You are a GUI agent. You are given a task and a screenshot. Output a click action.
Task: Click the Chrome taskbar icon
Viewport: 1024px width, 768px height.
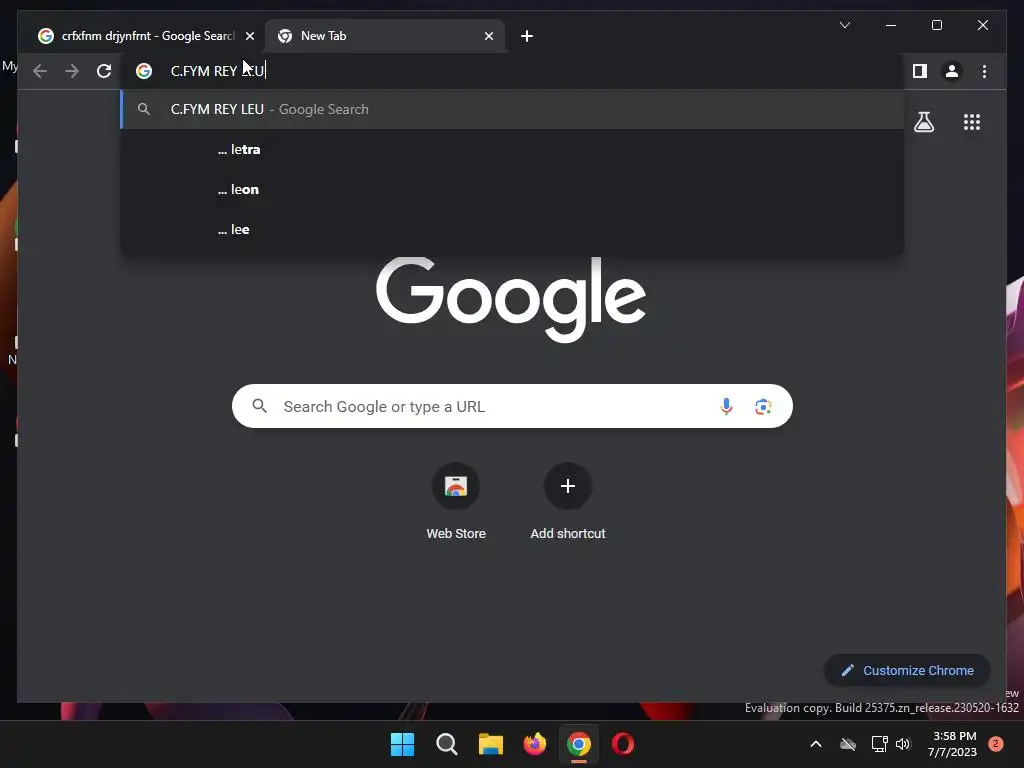pos(579,744)
